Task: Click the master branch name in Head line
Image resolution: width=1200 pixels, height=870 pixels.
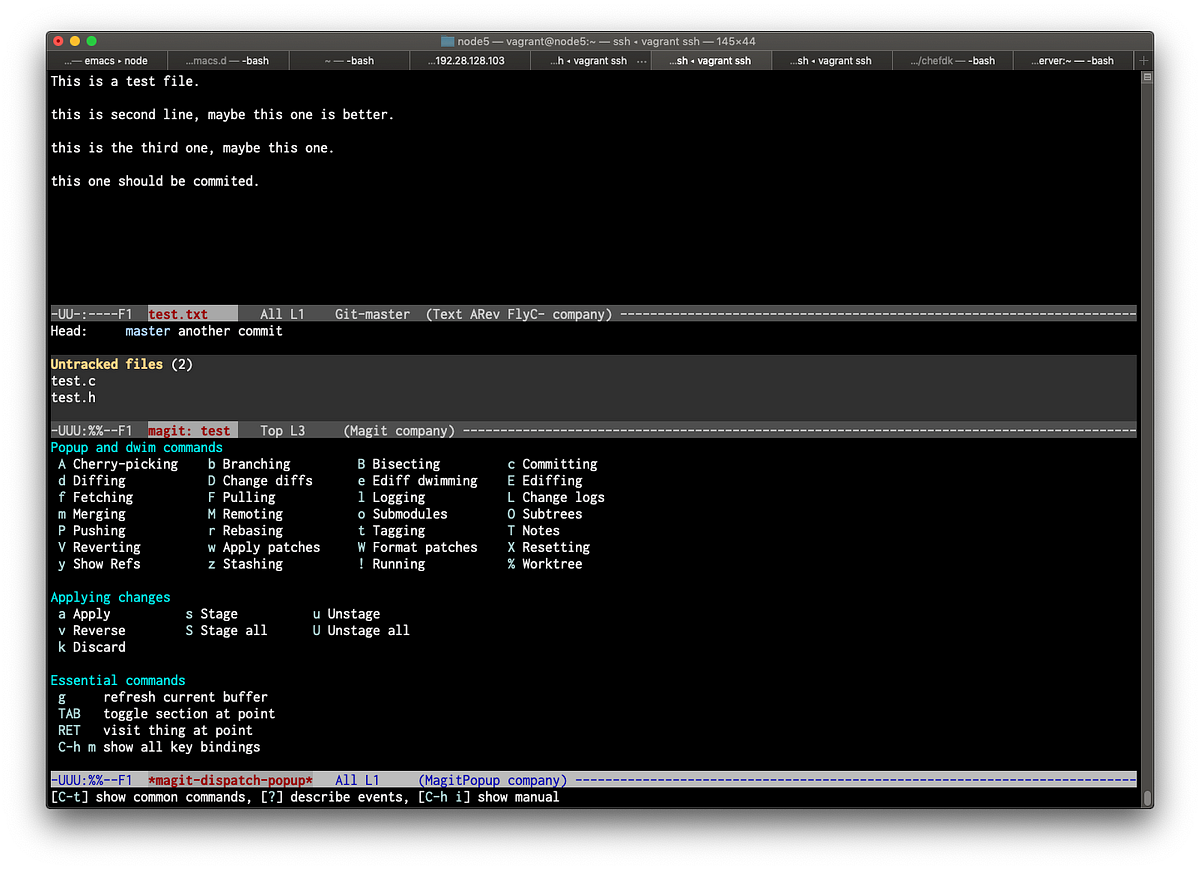Action: pyautogui.click(x=147, y=330)
